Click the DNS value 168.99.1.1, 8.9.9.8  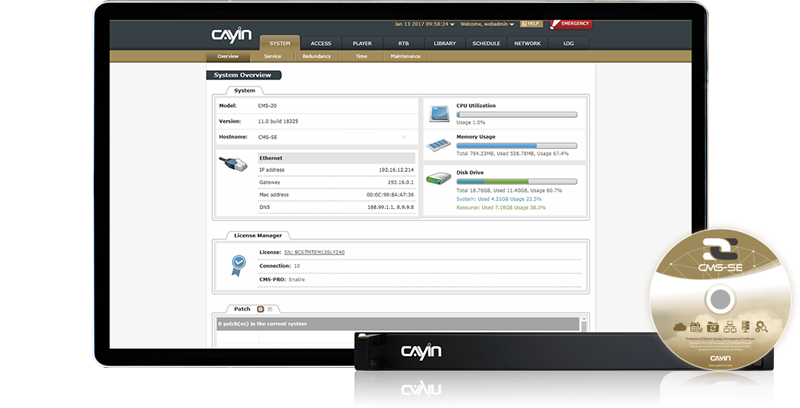click(391, 207)
